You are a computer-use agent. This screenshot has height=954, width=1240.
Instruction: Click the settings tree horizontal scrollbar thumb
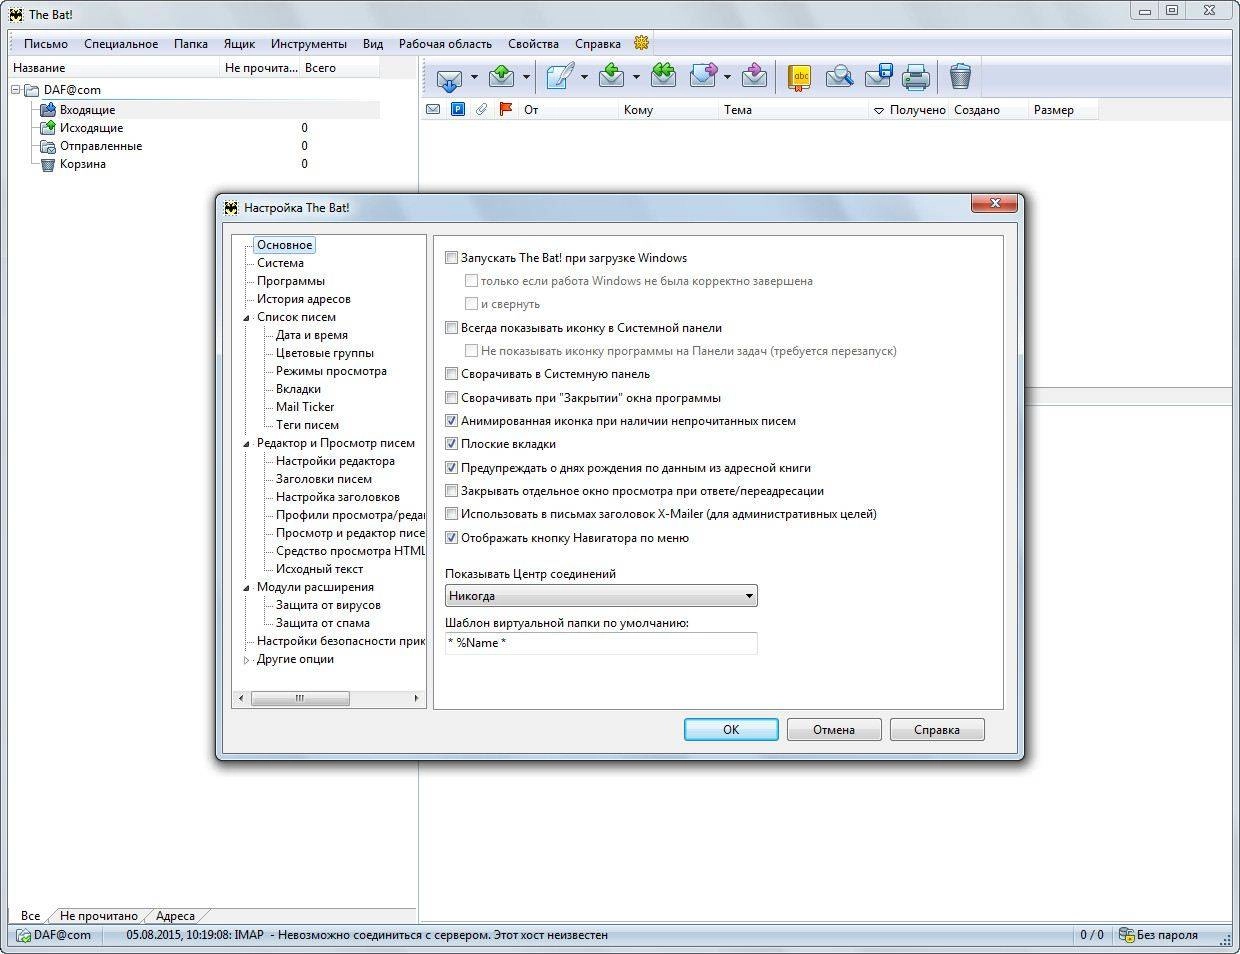click(300, 699)
